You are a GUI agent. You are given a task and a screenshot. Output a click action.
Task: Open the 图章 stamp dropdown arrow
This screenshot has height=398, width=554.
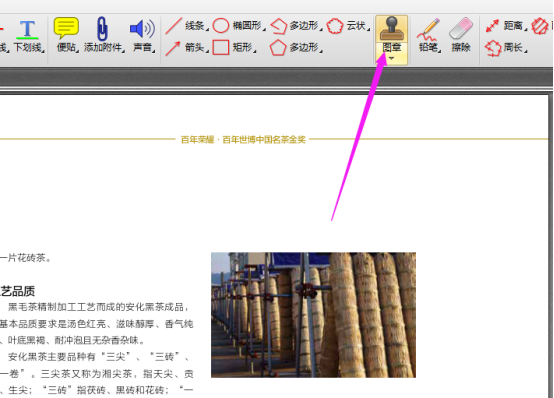pos(391,58)
